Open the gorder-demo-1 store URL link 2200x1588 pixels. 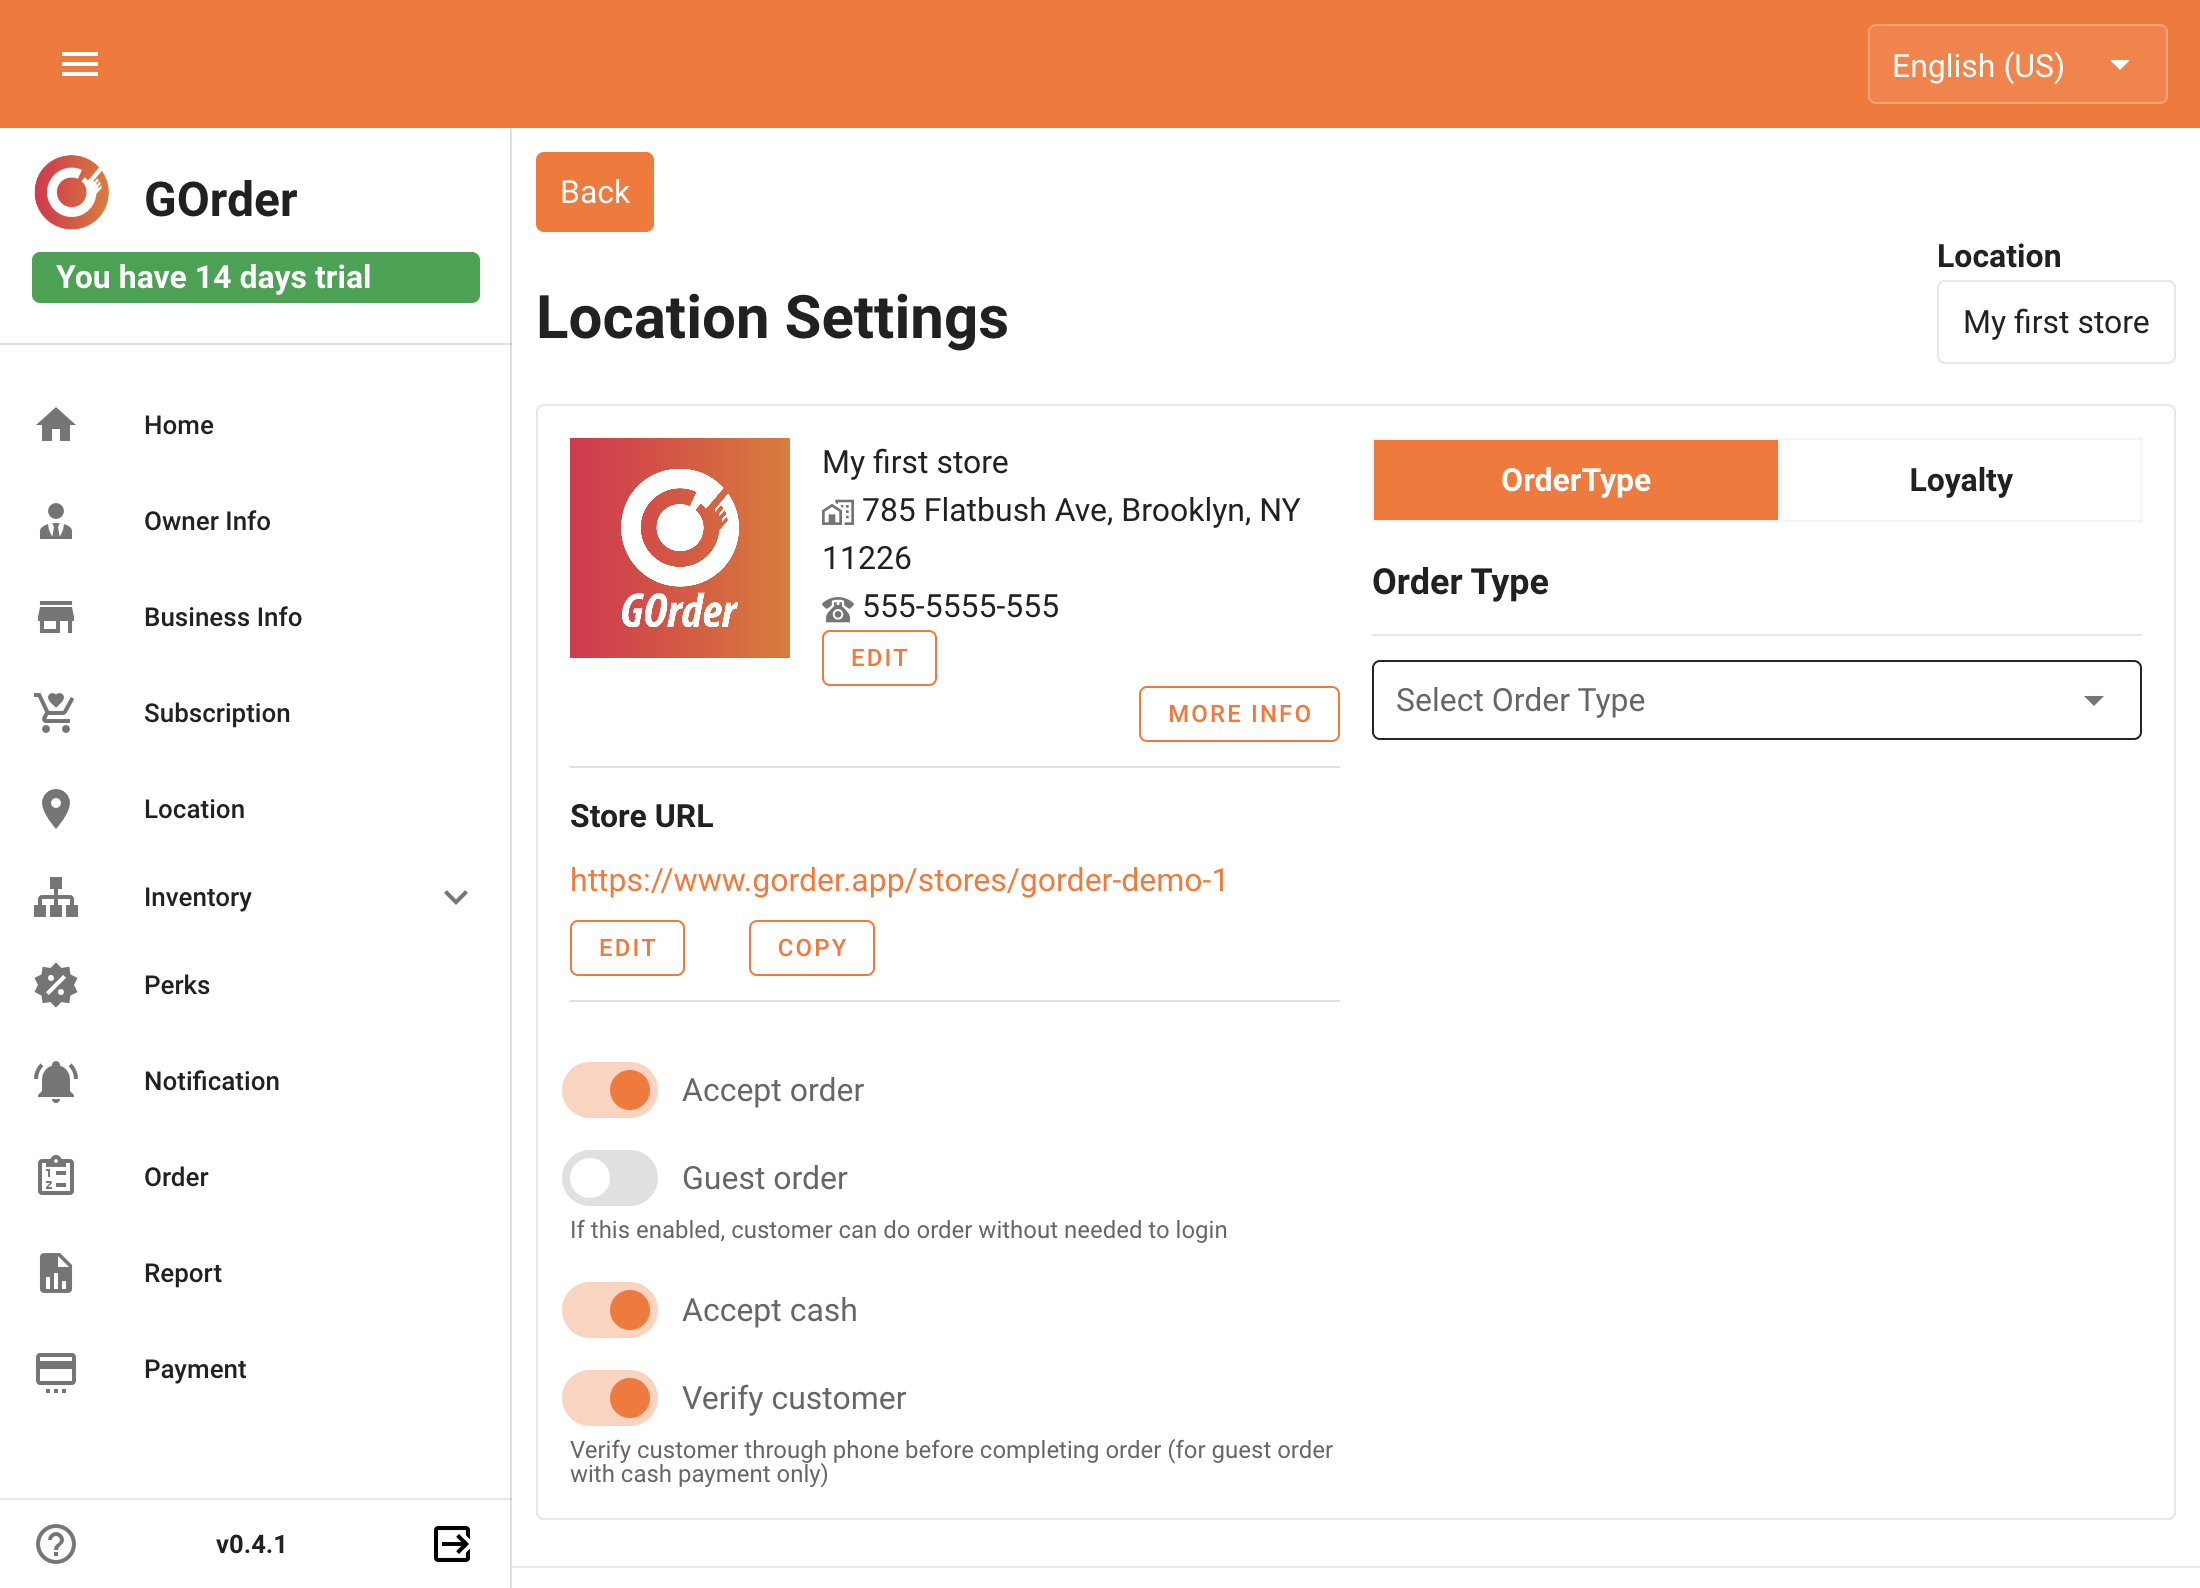(x=898, y=880)
